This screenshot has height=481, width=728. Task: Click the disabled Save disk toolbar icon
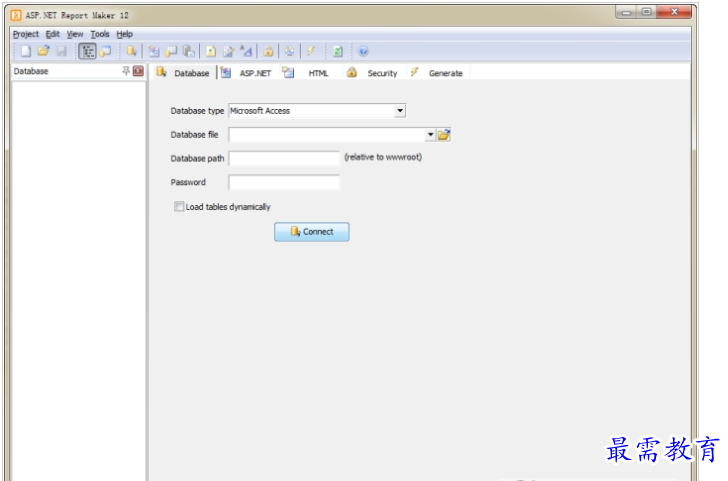click(61, 51)
